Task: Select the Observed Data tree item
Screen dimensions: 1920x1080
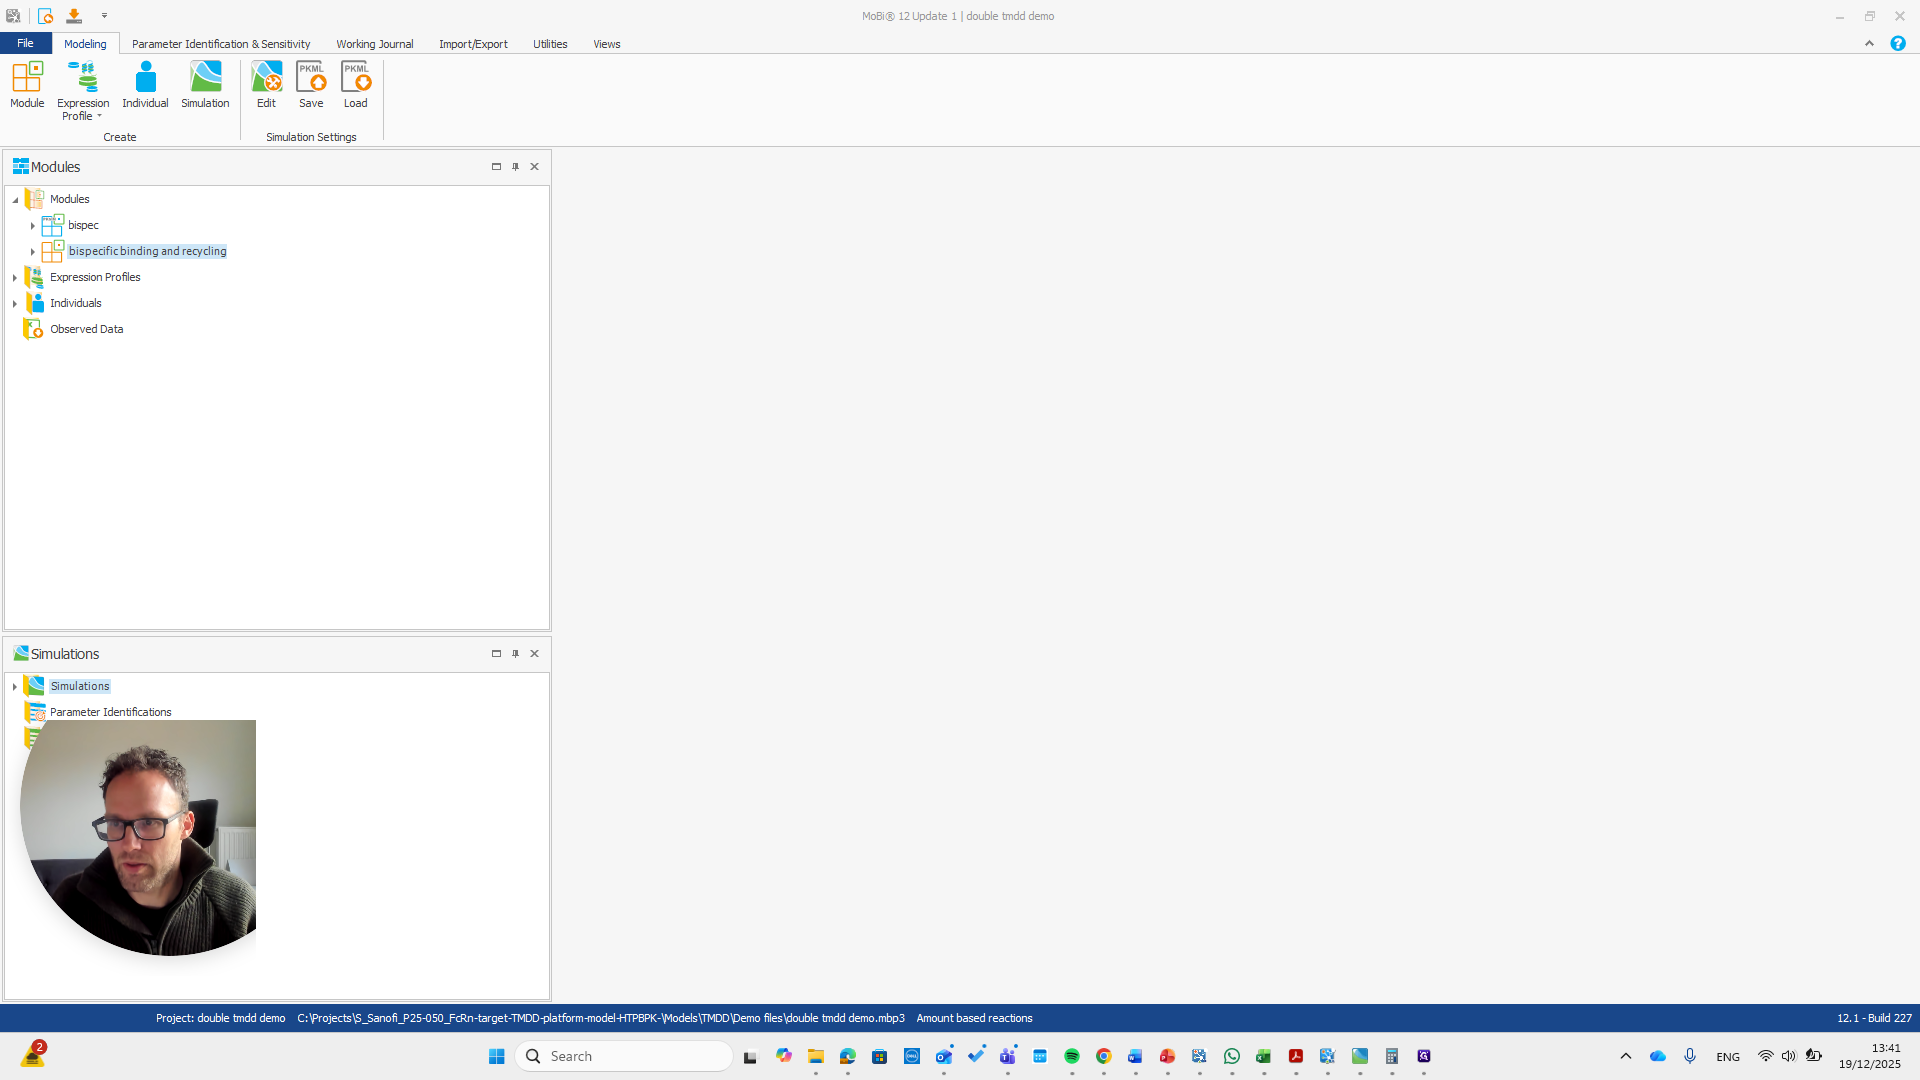Action: 86,329
